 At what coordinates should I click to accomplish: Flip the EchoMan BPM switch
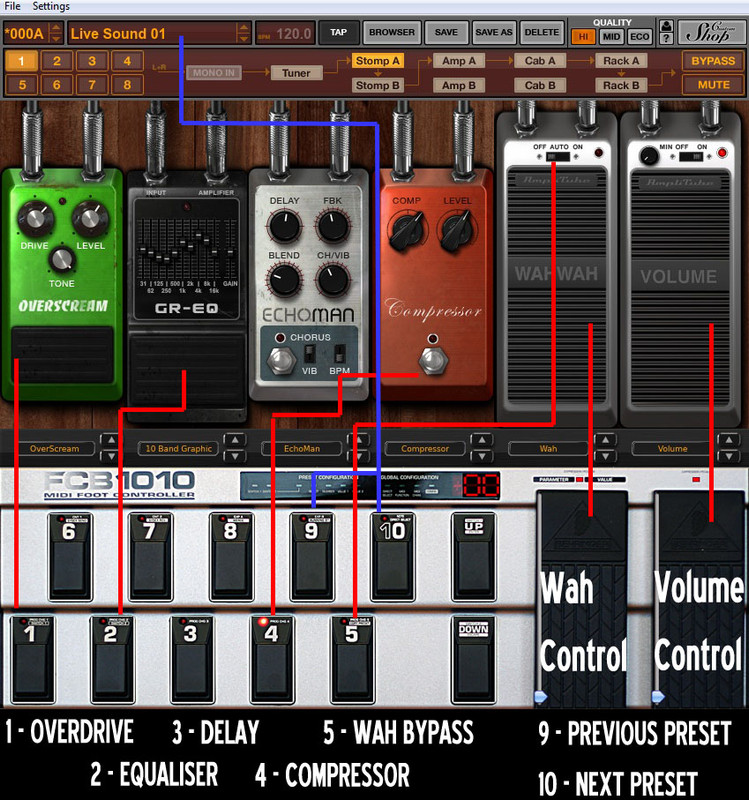pos(339,353)
